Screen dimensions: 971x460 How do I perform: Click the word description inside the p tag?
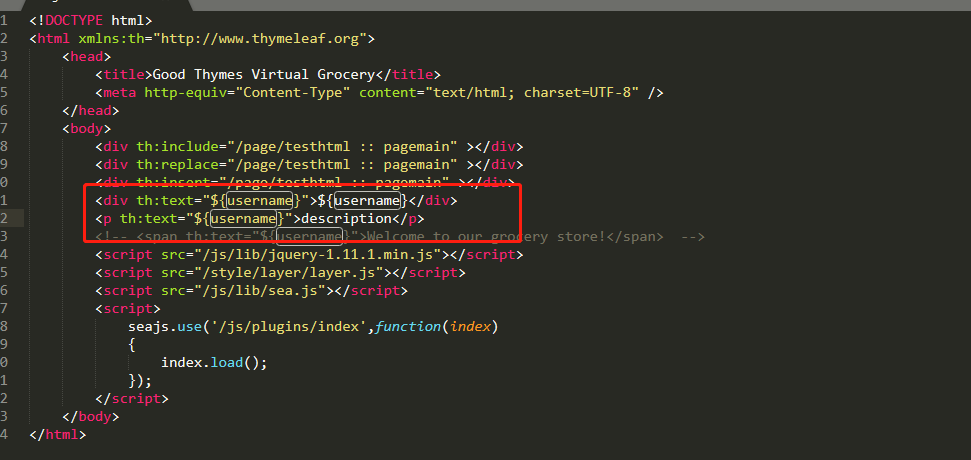pyautogui.click(x=346, y=219)
